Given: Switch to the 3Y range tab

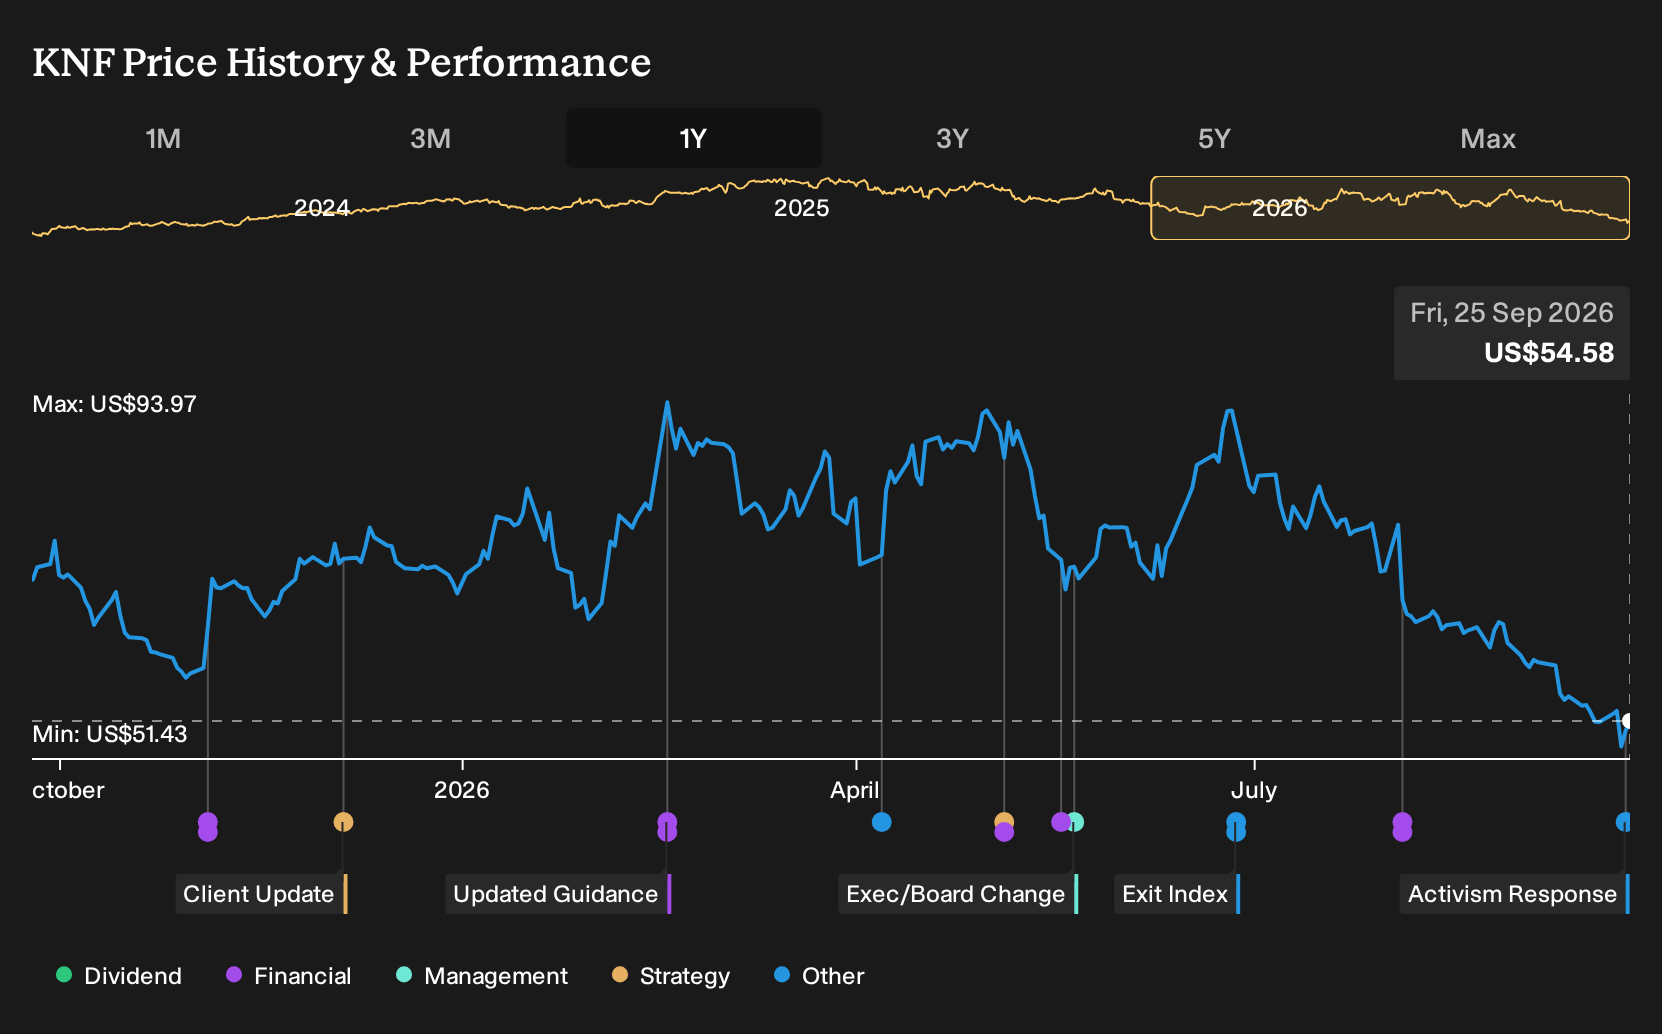Looking at the screenshot, I should 952,138.
